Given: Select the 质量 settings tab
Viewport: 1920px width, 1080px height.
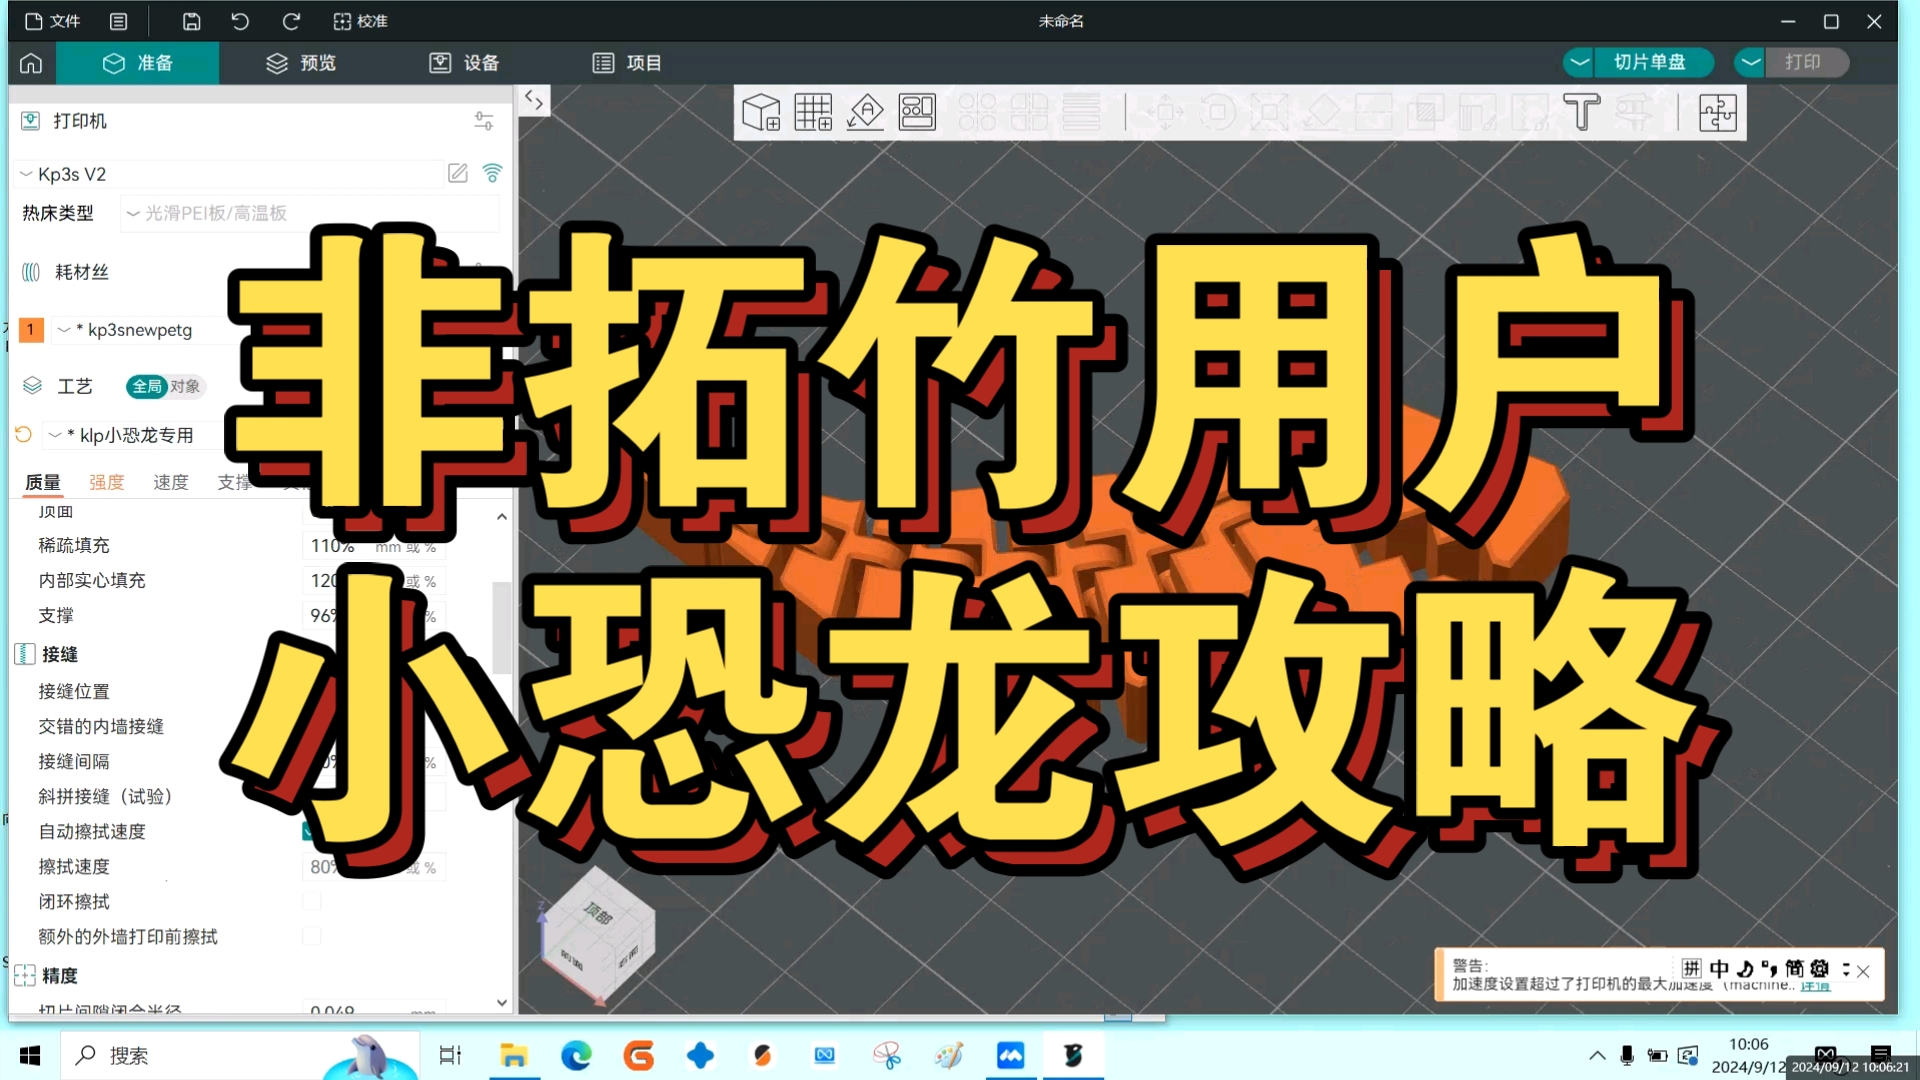Looking at the screenshot, I should (x=43, y=482).
